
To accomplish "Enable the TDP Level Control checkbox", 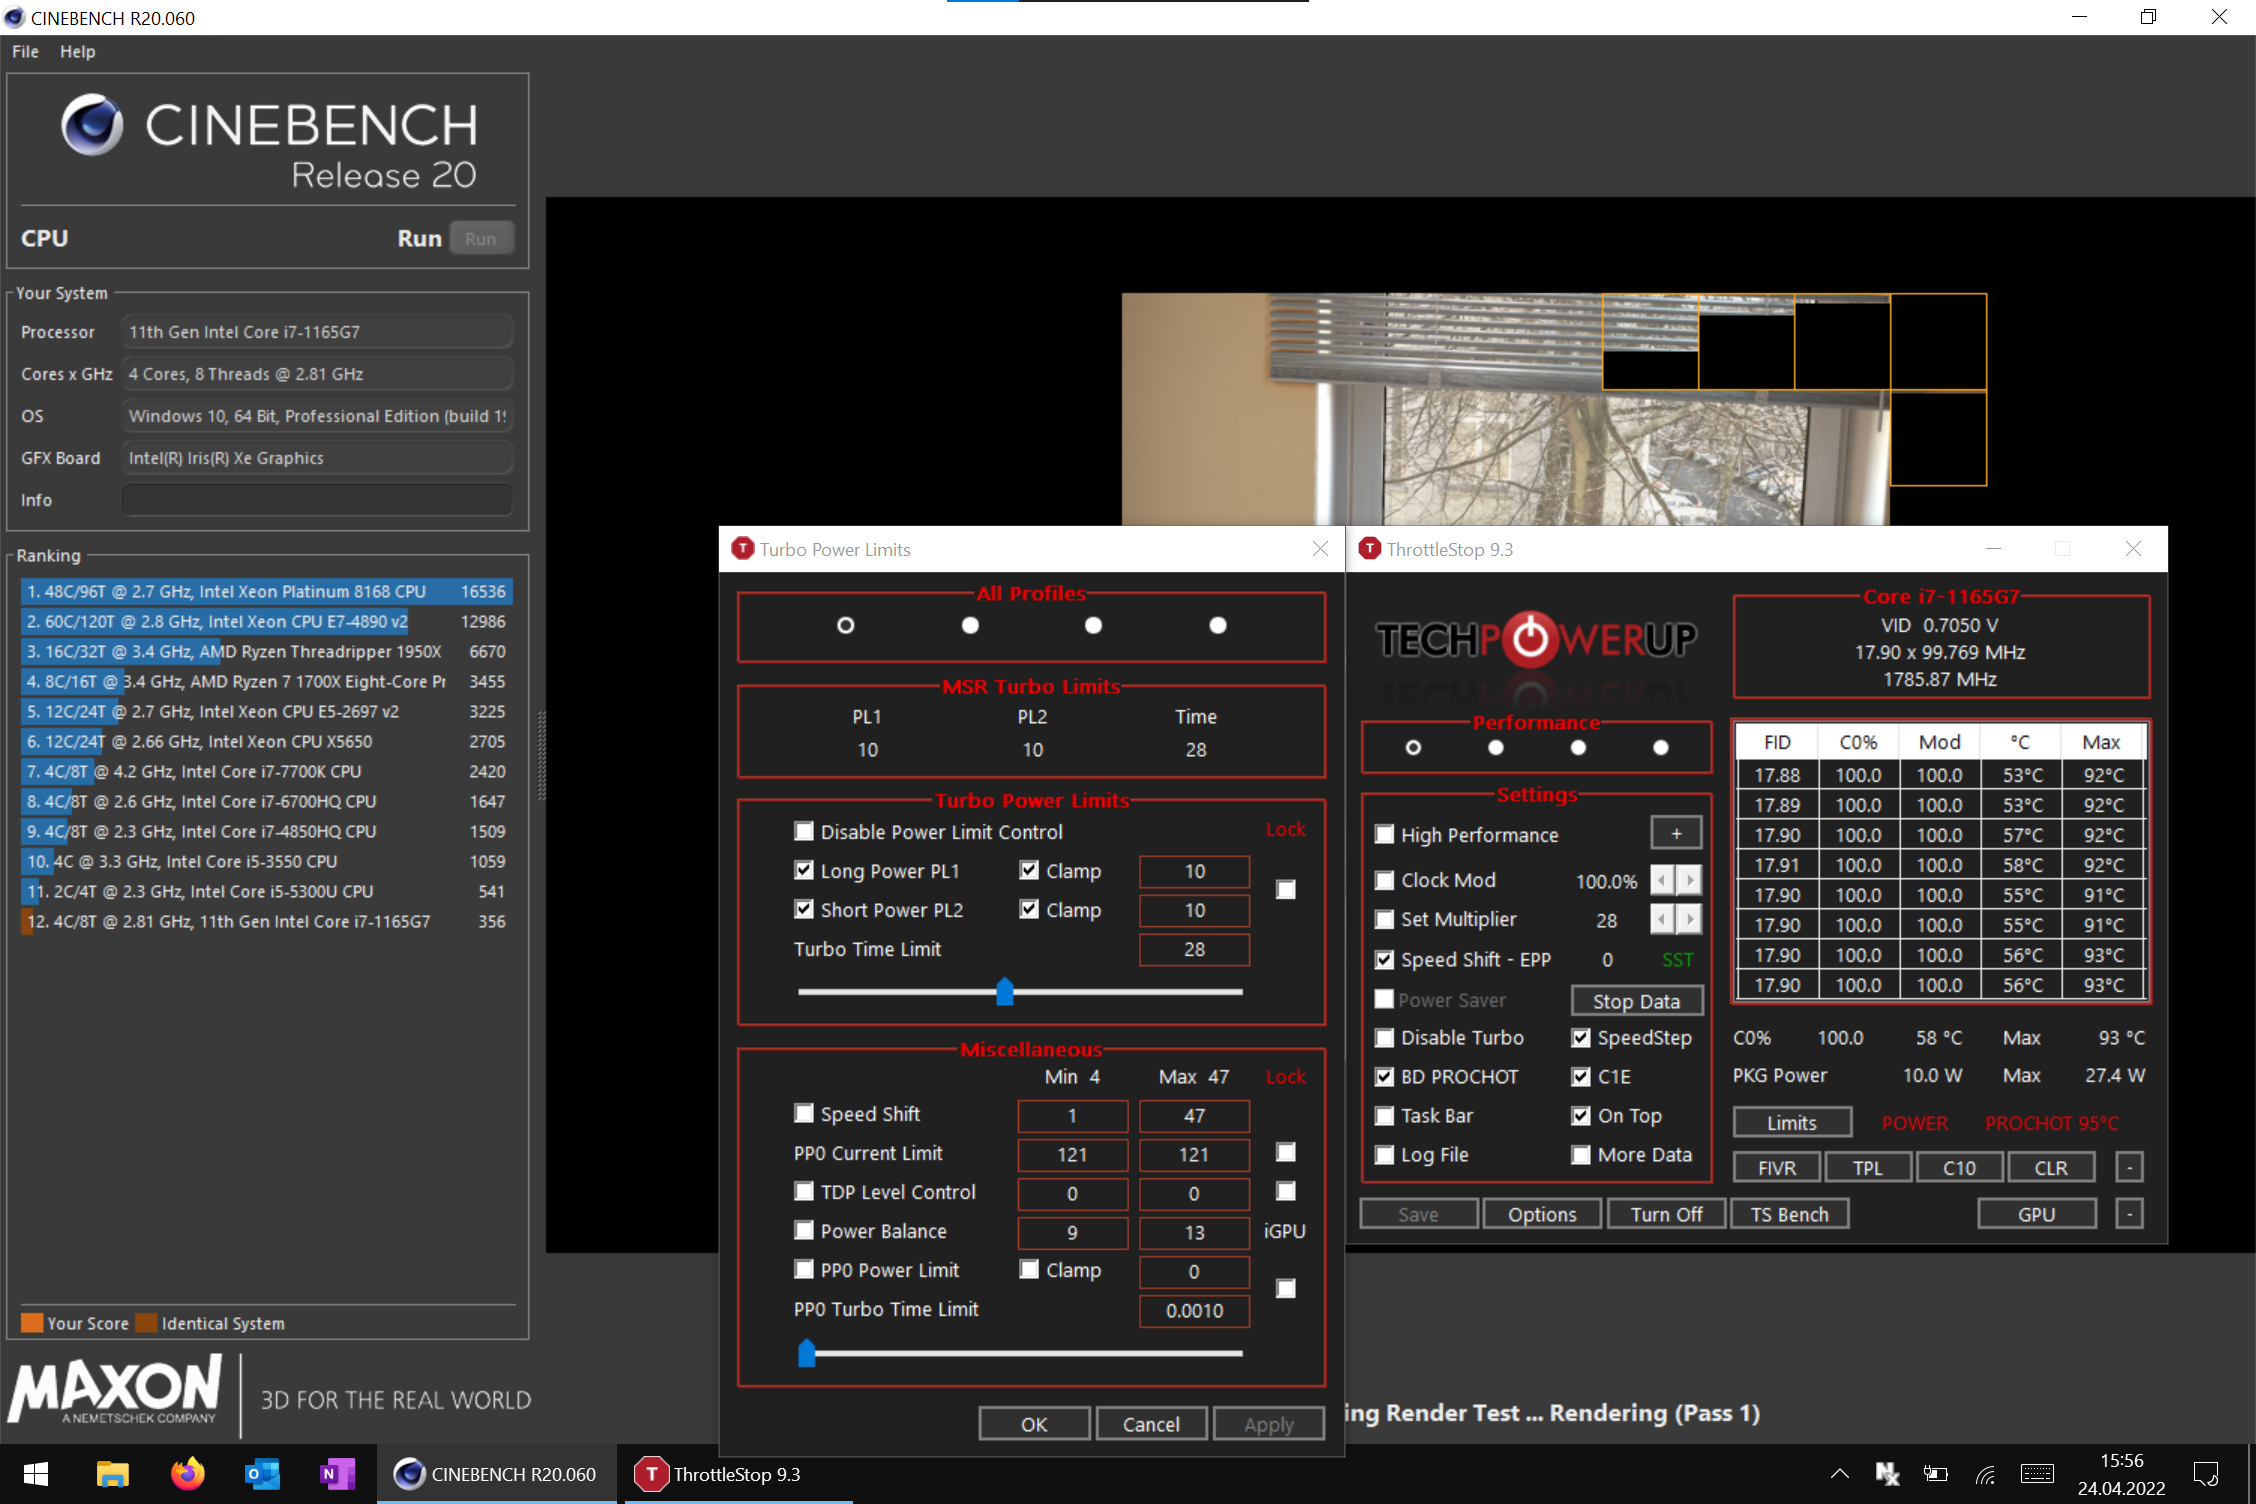I will click(x=804, y=1192).
